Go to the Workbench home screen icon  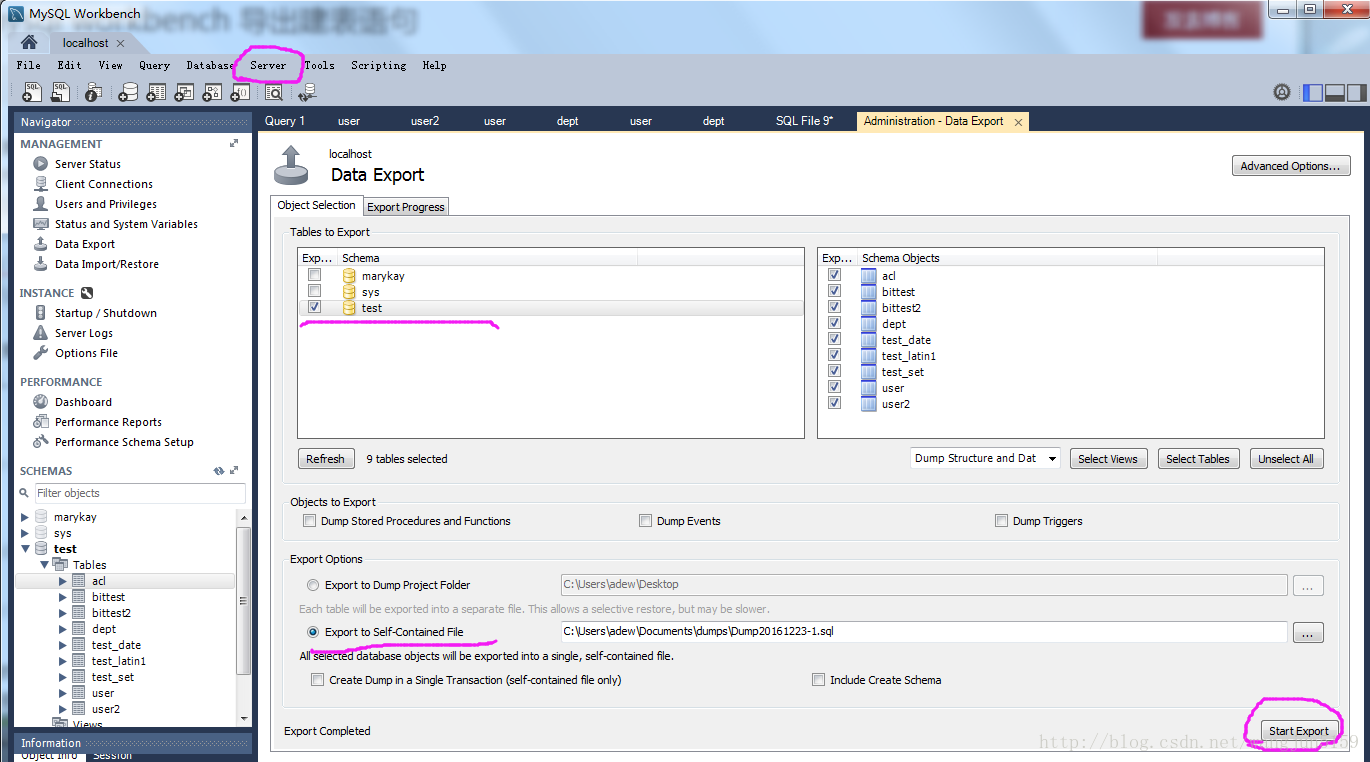(x=29, y=43)
